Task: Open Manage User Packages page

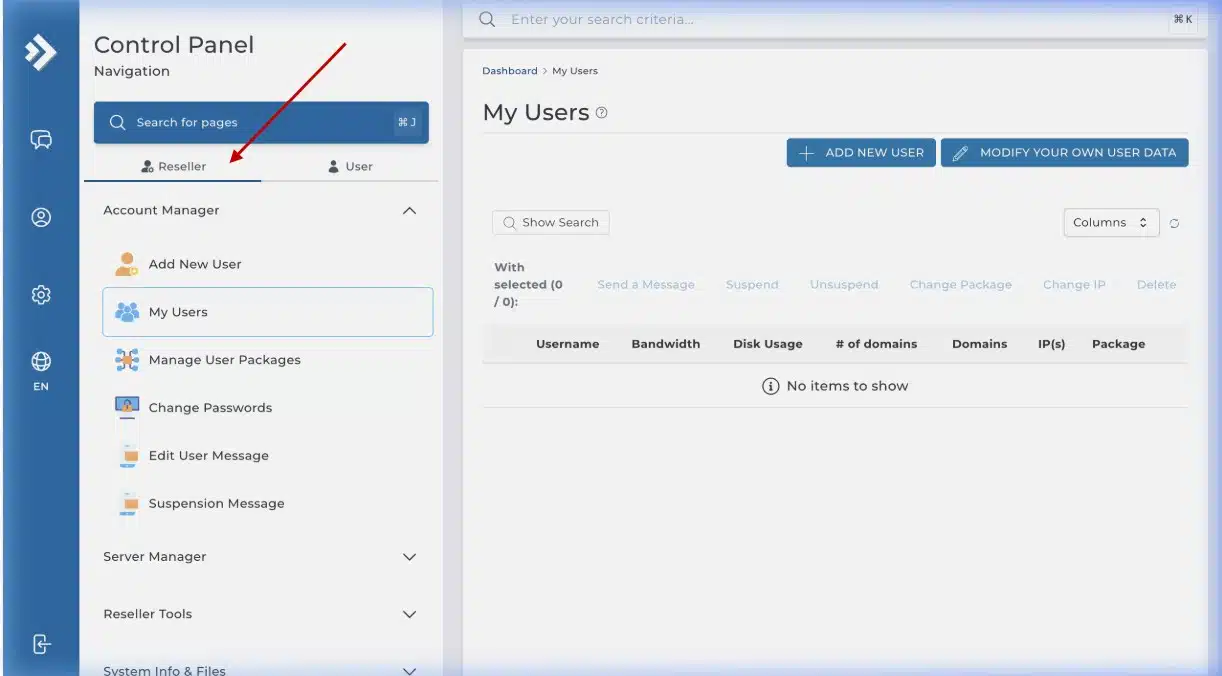Action: pyautogui.click(x=268, y=360)
